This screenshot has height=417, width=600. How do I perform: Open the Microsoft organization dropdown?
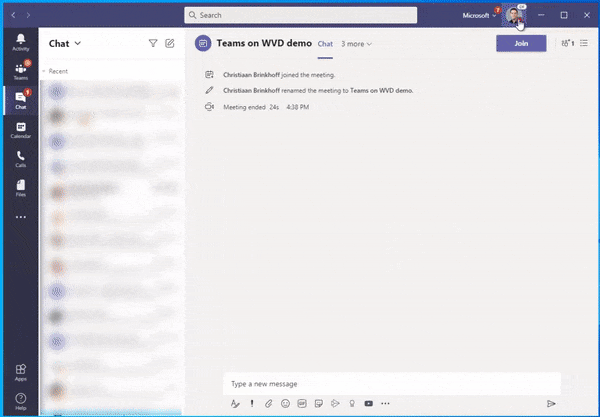pos(479,15)
